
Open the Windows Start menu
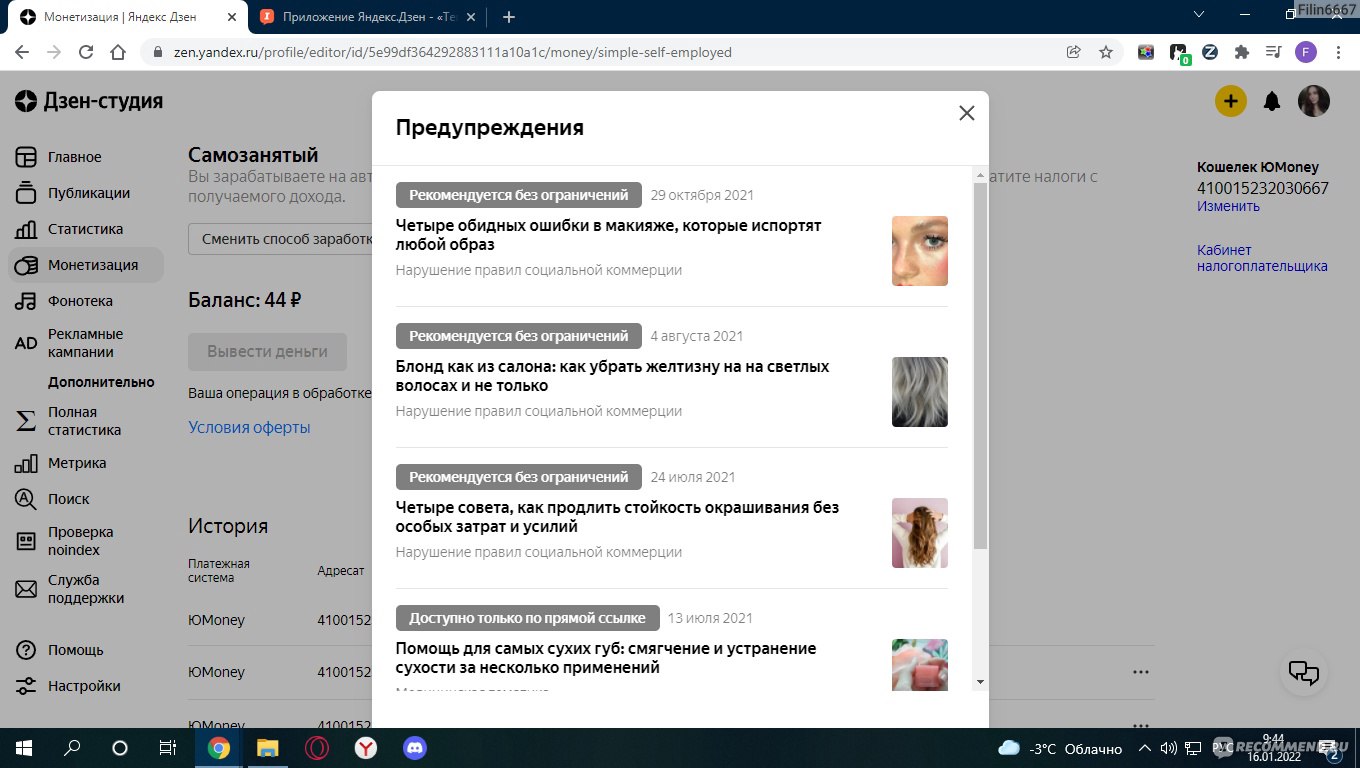coord(24,748)
